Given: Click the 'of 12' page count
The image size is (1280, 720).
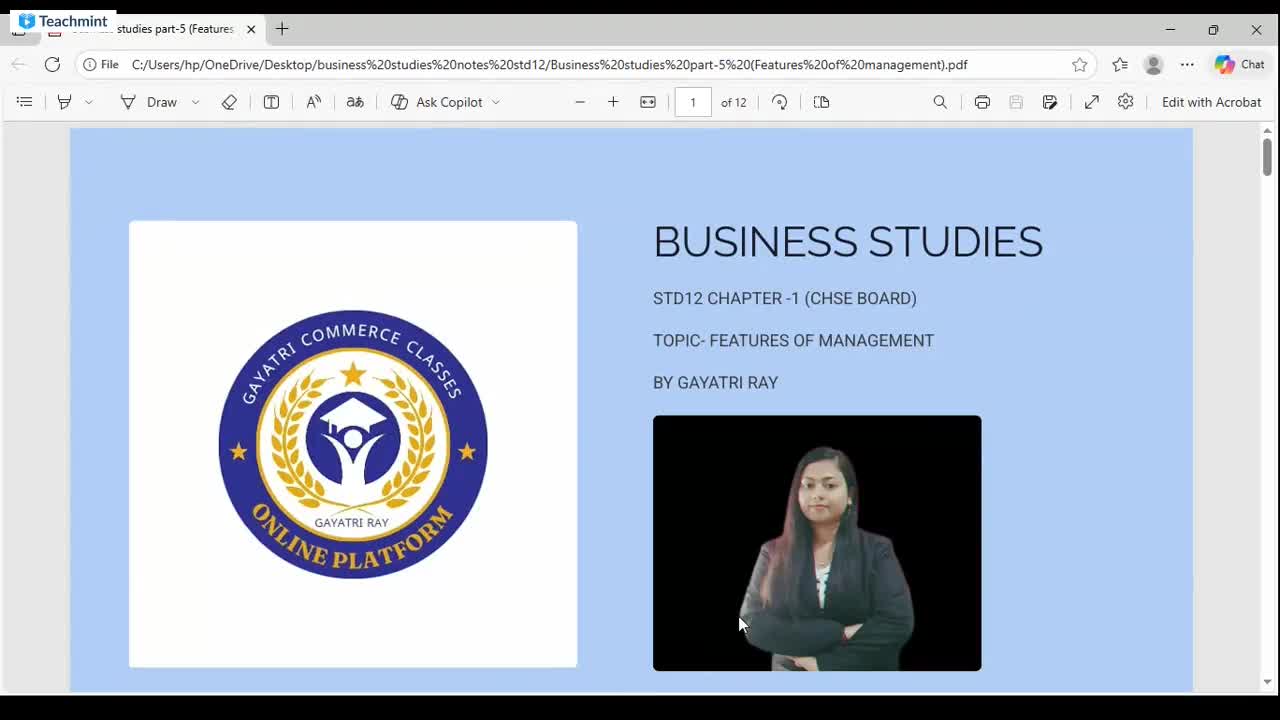Looking at the screenshot, I should tap(734, 102).
